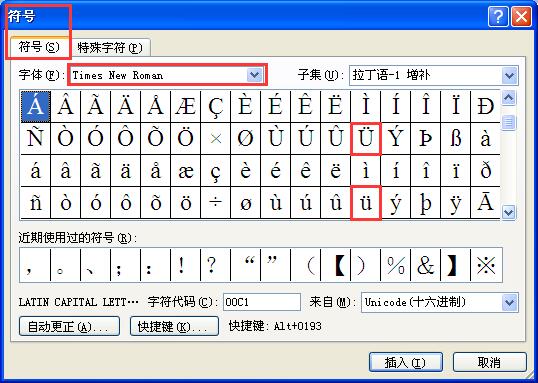Viewport: 538px width, 383px height.
Task: Select the Ā macron symbol
Action: (486, 203)
